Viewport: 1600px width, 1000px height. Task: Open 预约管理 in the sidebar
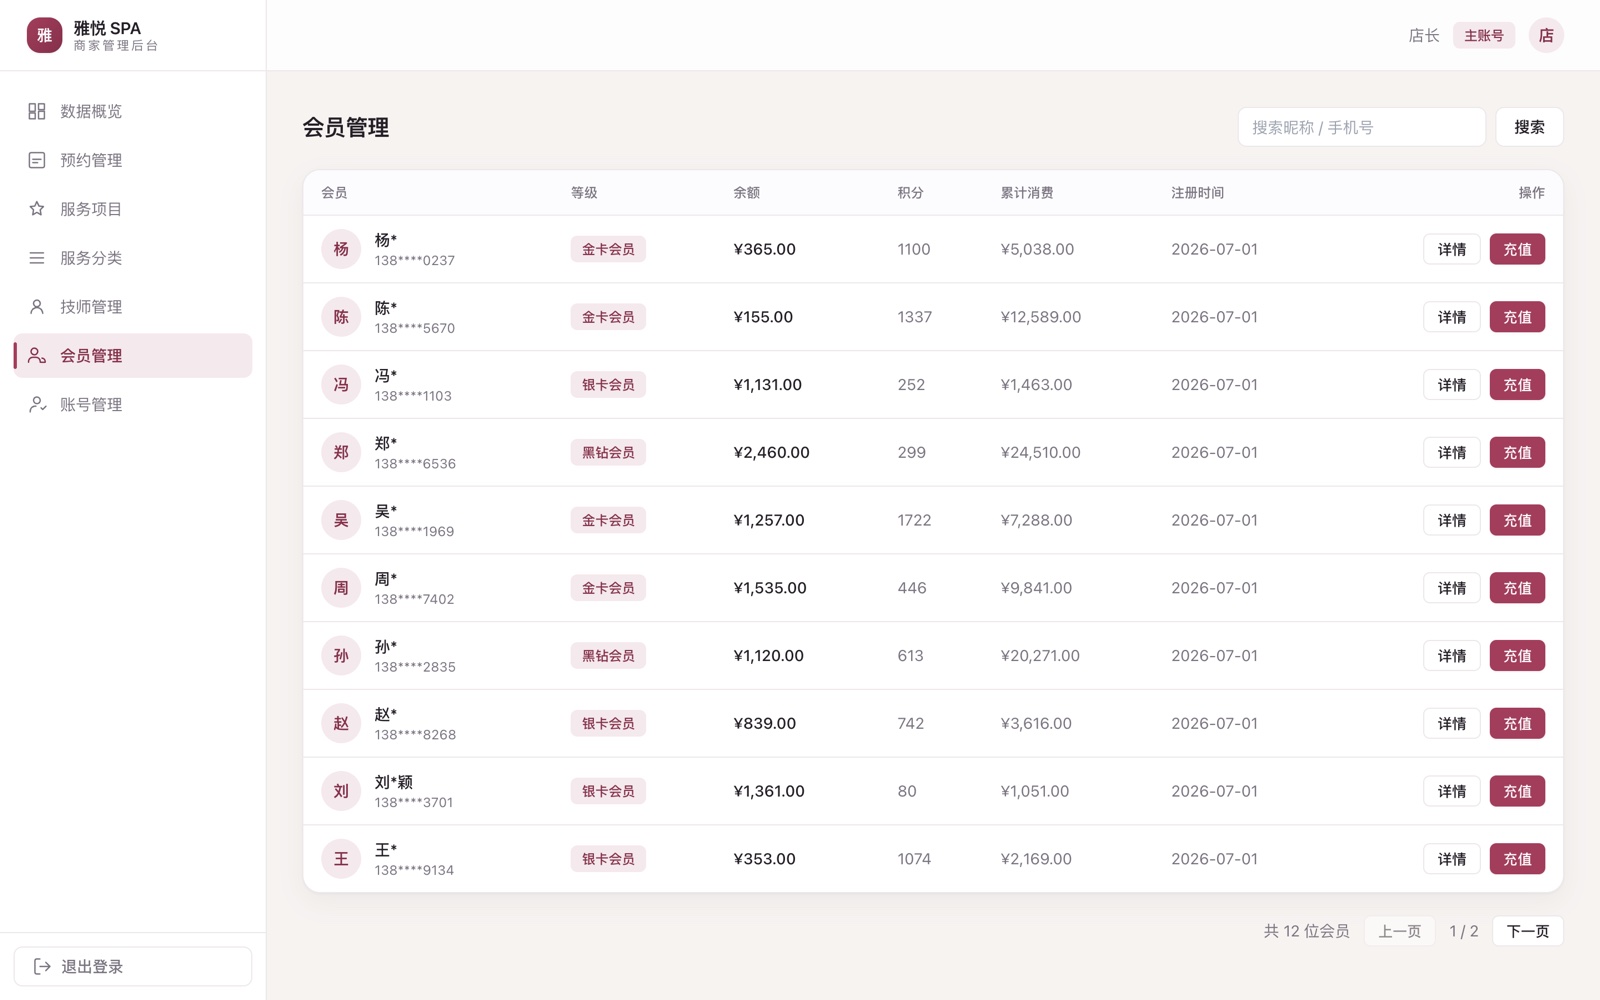coord(133,160)
